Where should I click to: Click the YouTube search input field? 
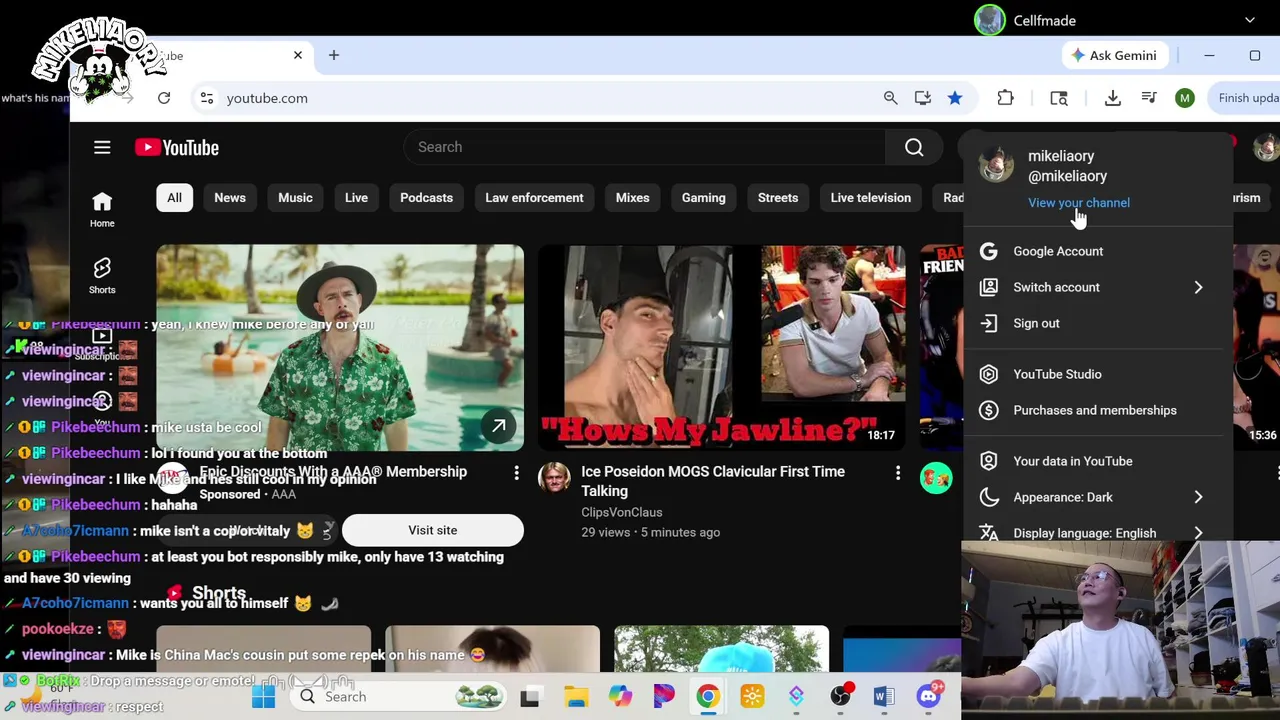click(x=645, y=147)
